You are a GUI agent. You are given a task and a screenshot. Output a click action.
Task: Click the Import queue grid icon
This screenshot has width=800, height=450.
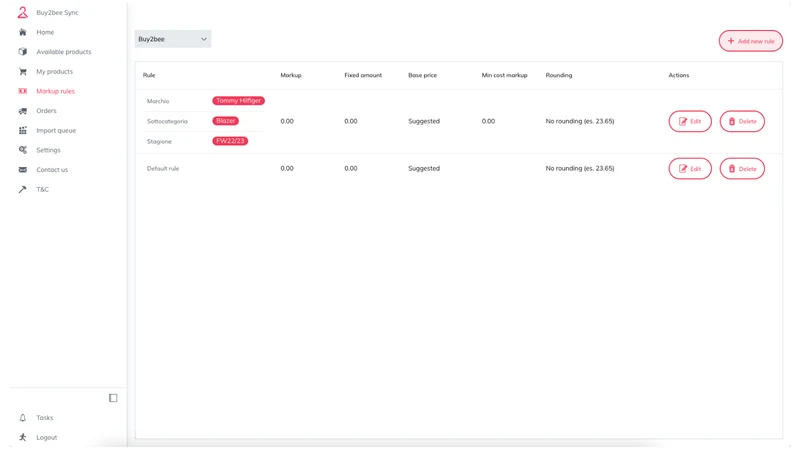[22, 131]
